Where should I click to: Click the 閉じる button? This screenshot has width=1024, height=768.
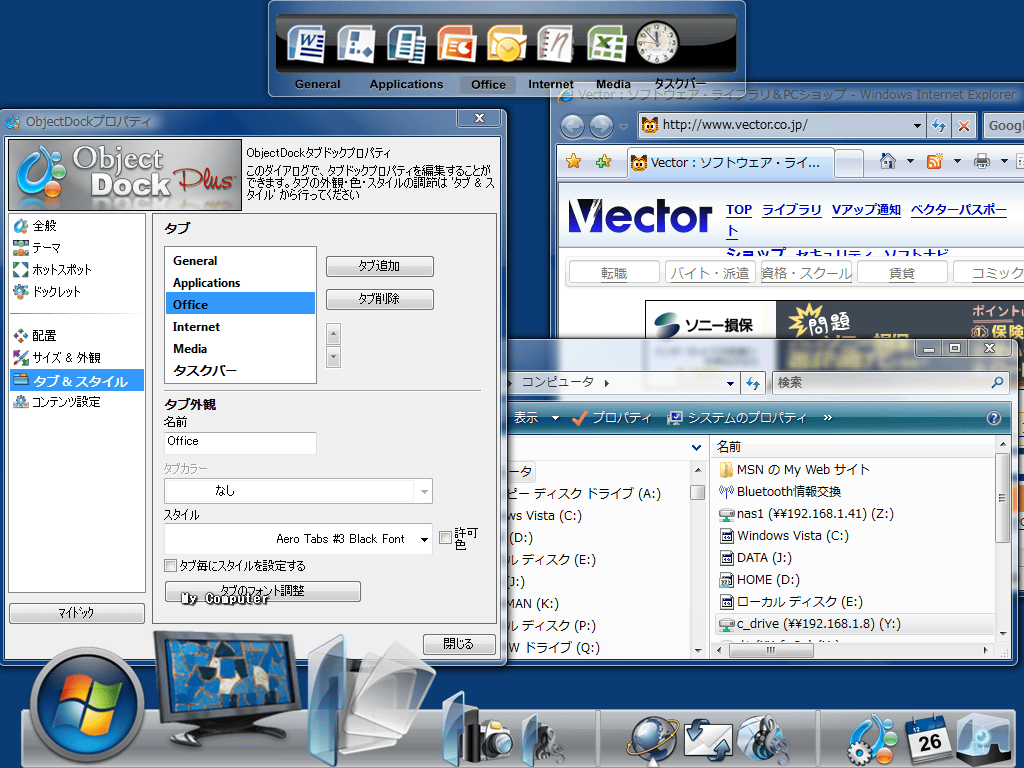point(458,644)
